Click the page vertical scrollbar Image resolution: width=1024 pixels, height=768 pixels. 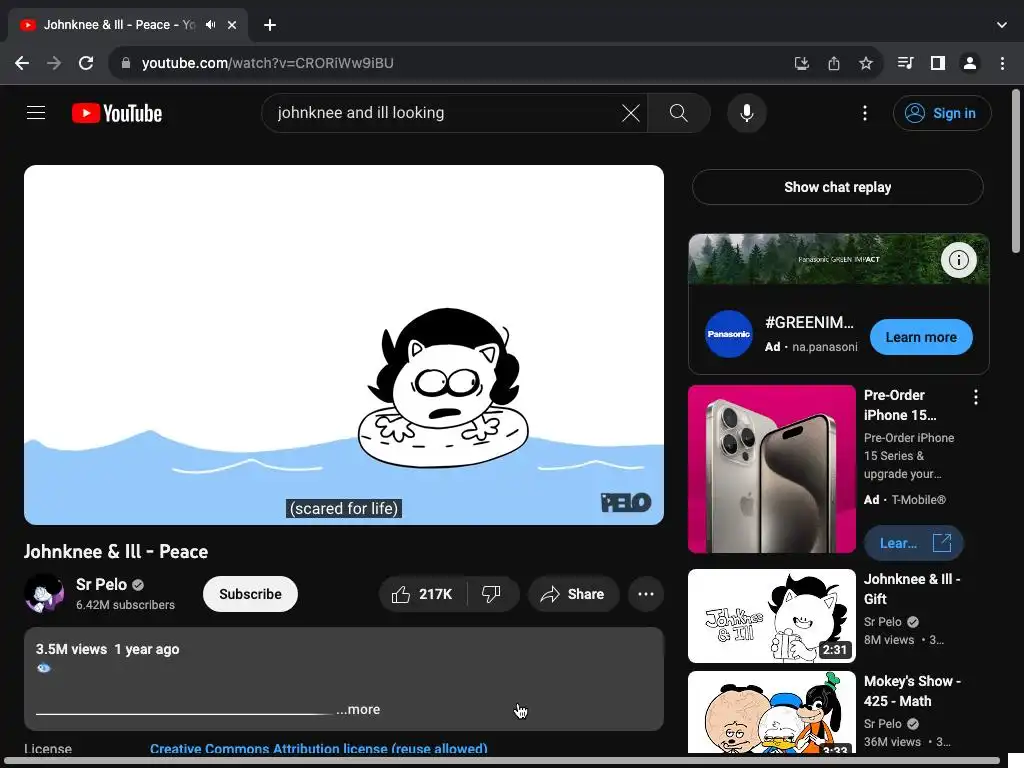pyautogui.click(x=1016, y=171)
